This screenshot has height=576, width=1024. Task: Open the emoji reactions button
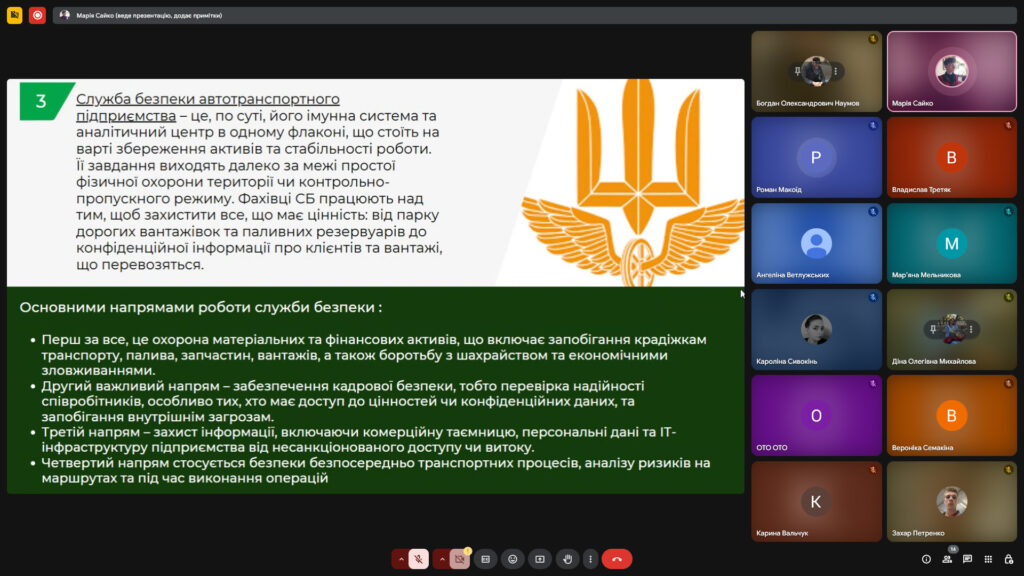click(x=513, y=559)
